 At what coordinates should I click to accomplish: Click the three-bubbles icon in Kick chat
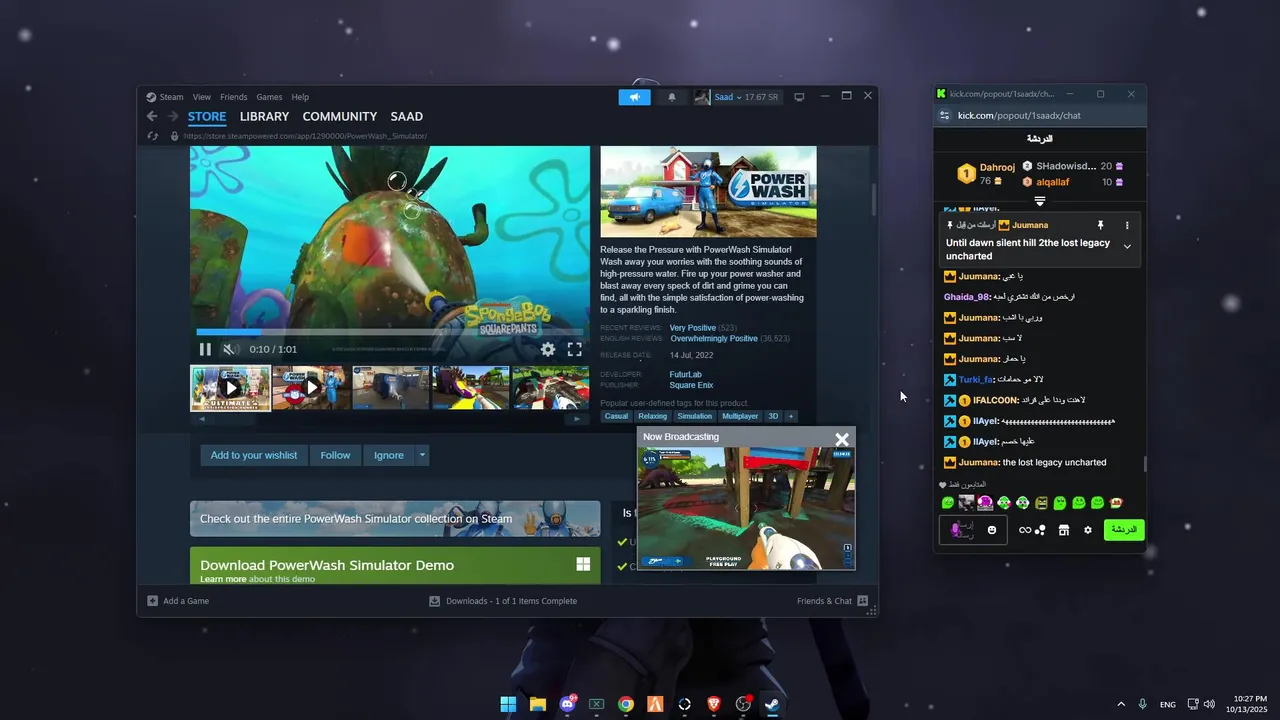[1040, 530]
